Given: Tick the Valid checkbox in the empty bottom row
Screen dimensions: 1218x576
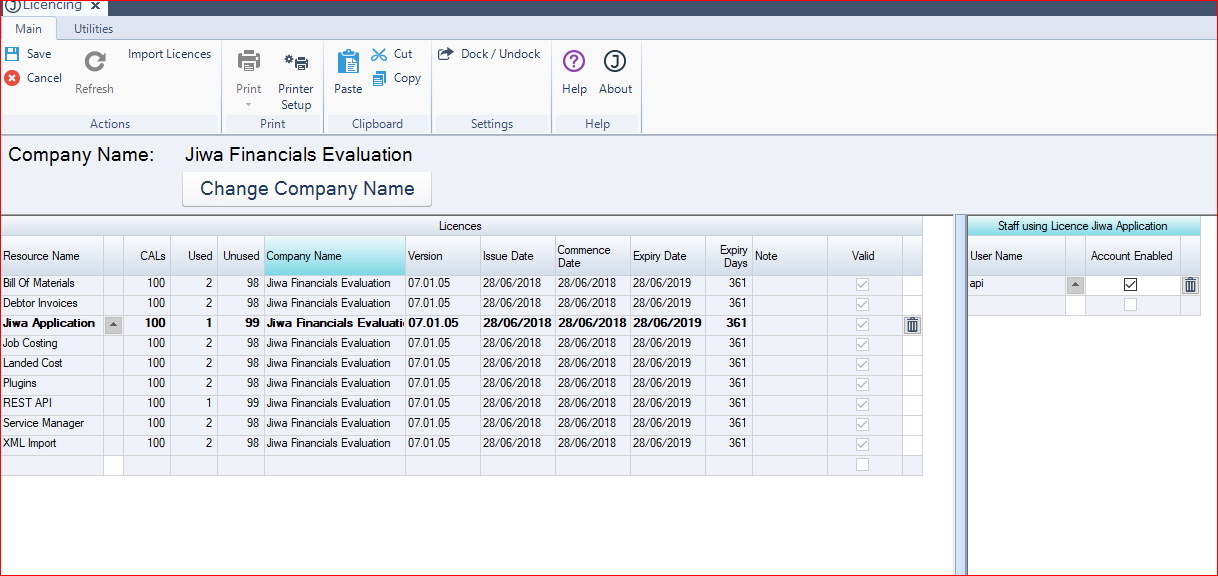Looking at the screenshot, I should tap(862, 465).
